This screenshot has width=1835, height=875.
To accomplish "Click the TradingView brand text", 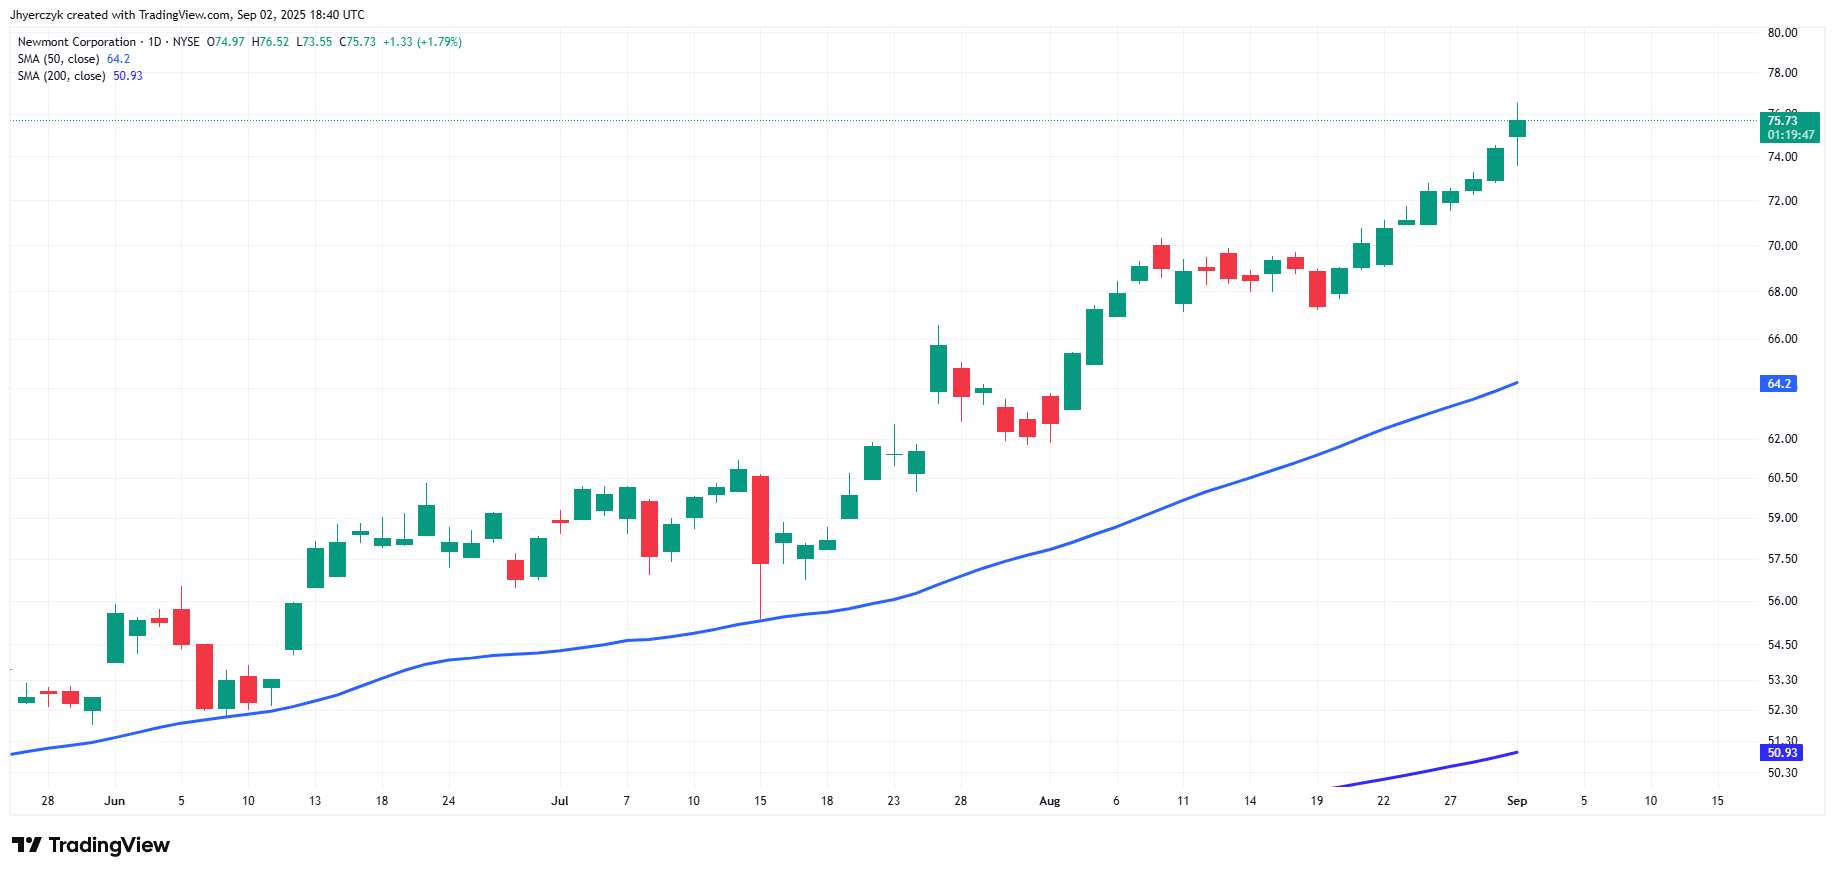I will pyautogui.click(x=109, y=845).
